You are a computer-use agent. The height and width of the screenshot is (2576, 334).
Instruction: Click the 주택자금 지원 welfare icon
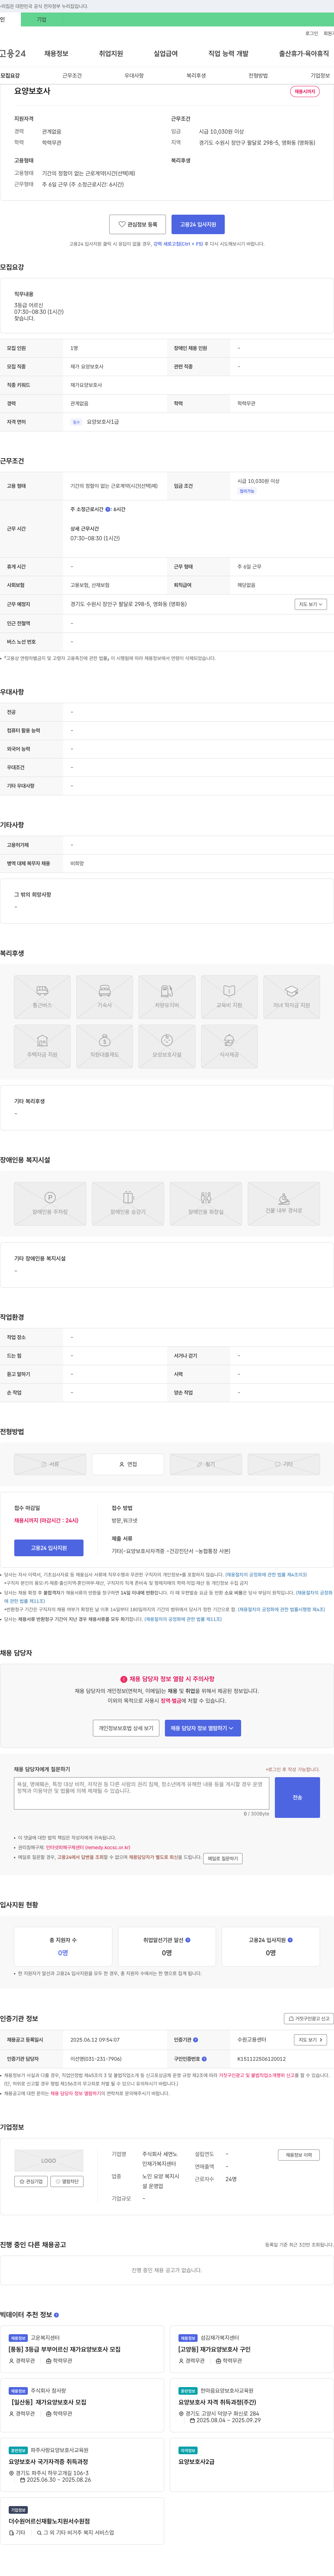42,1046
